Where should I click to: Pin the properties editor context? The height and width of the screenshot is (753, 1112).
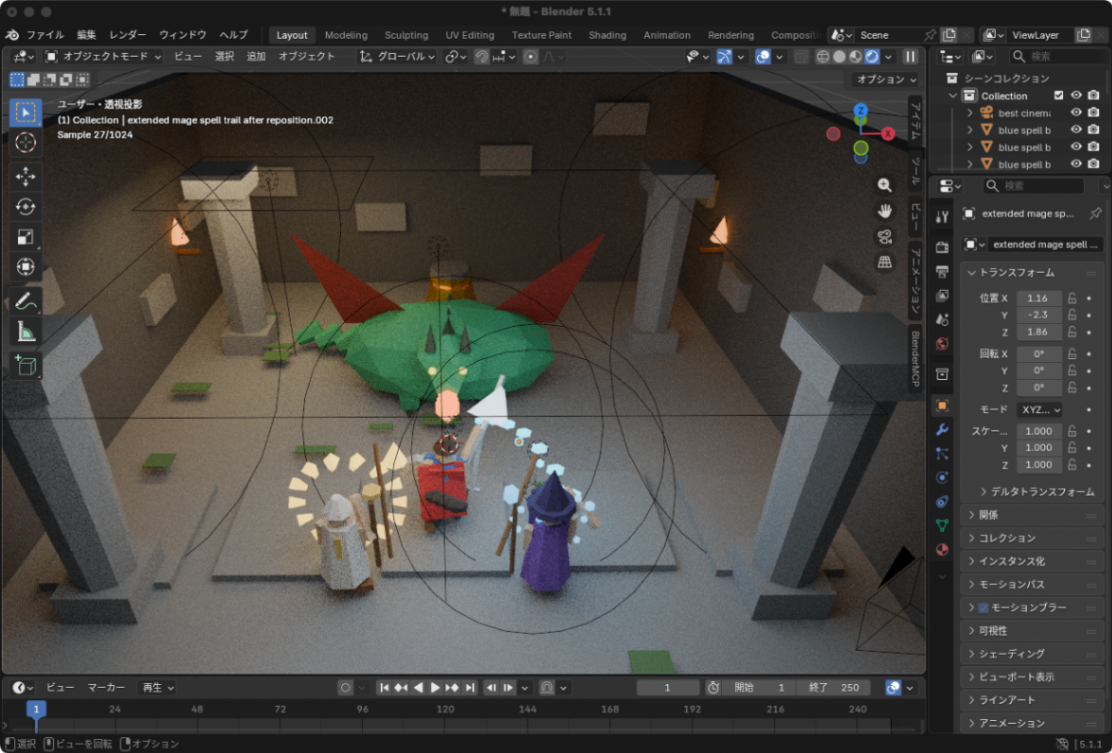click(1095, 213)
